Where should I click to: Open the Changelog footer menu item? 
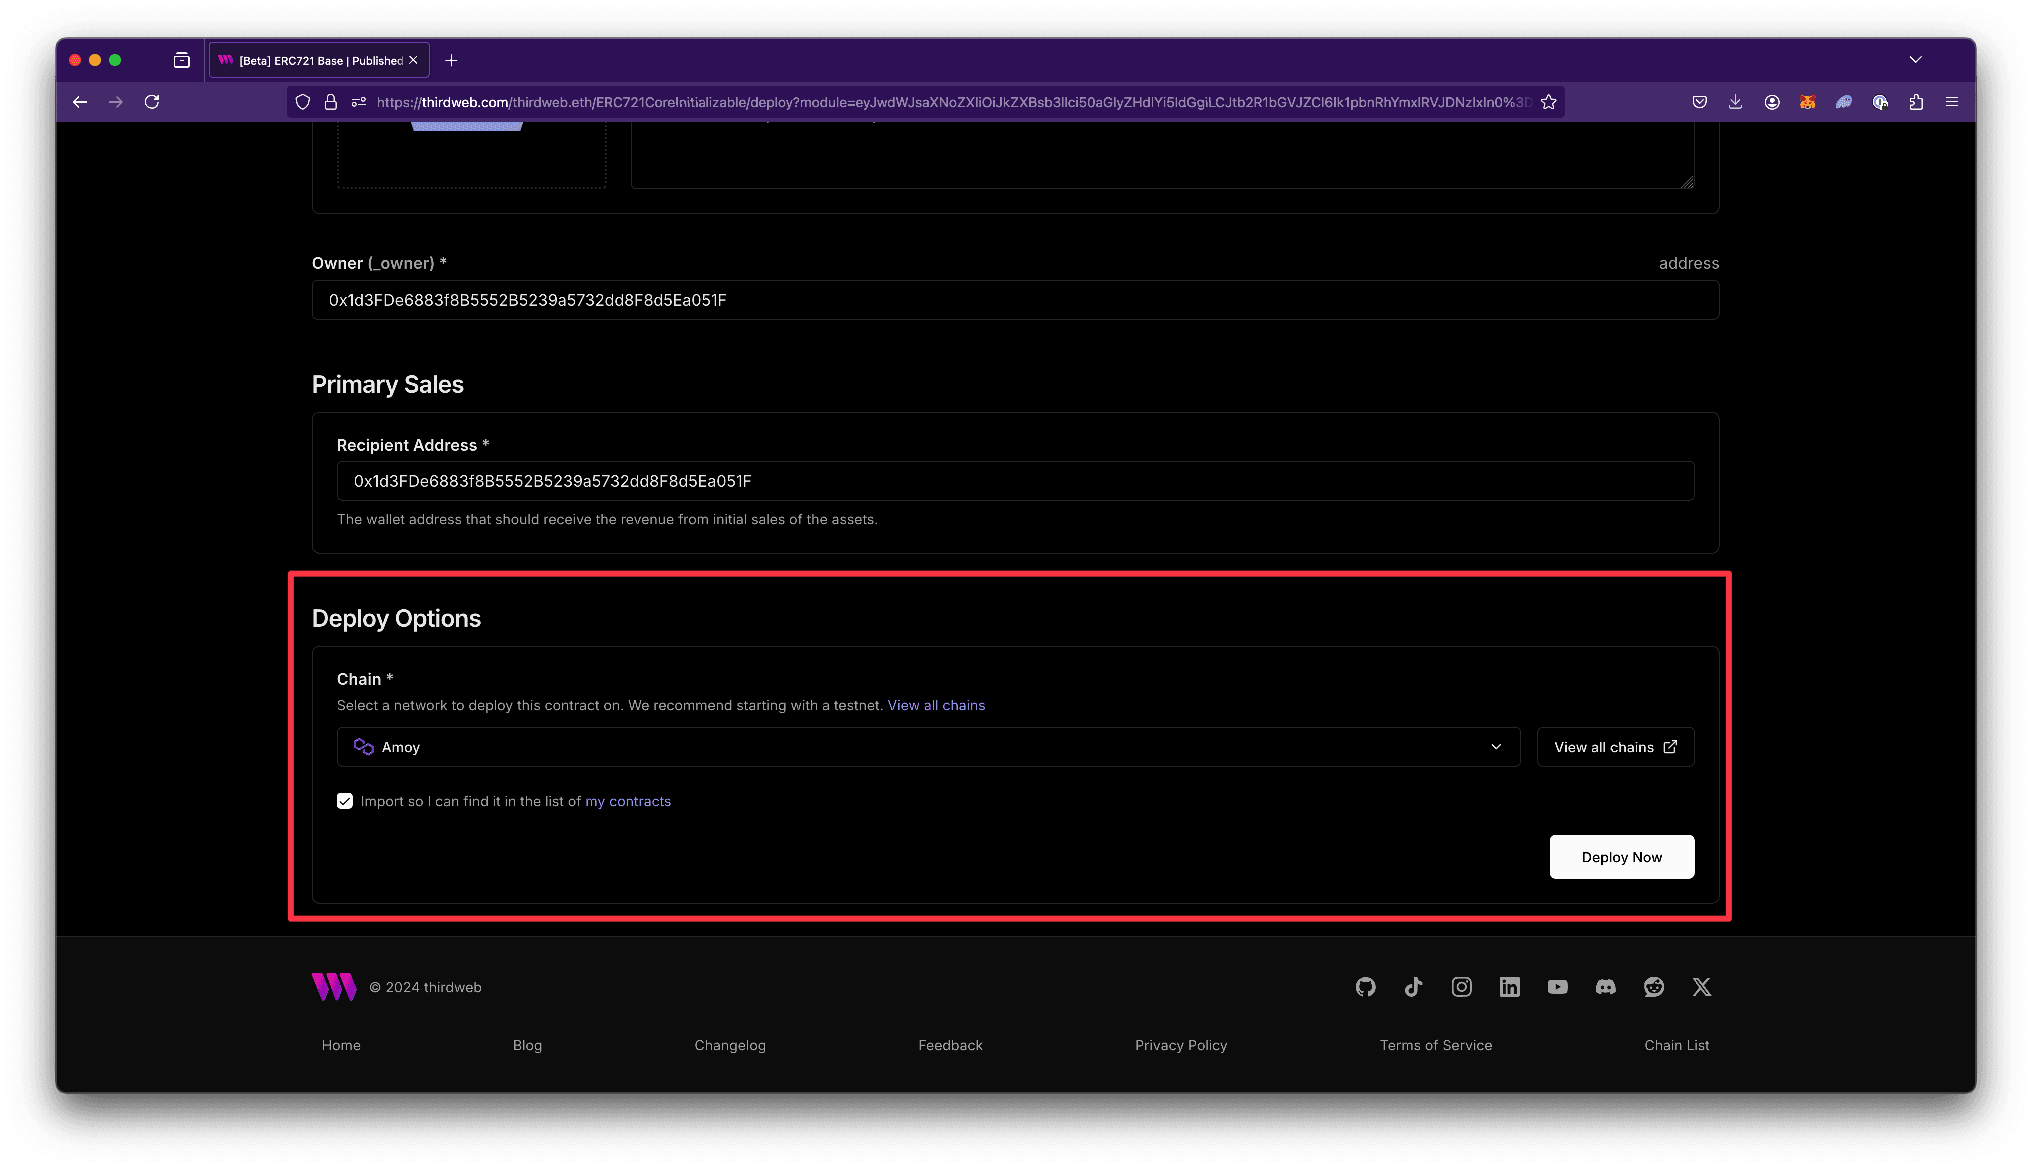tap(730, 1044)
